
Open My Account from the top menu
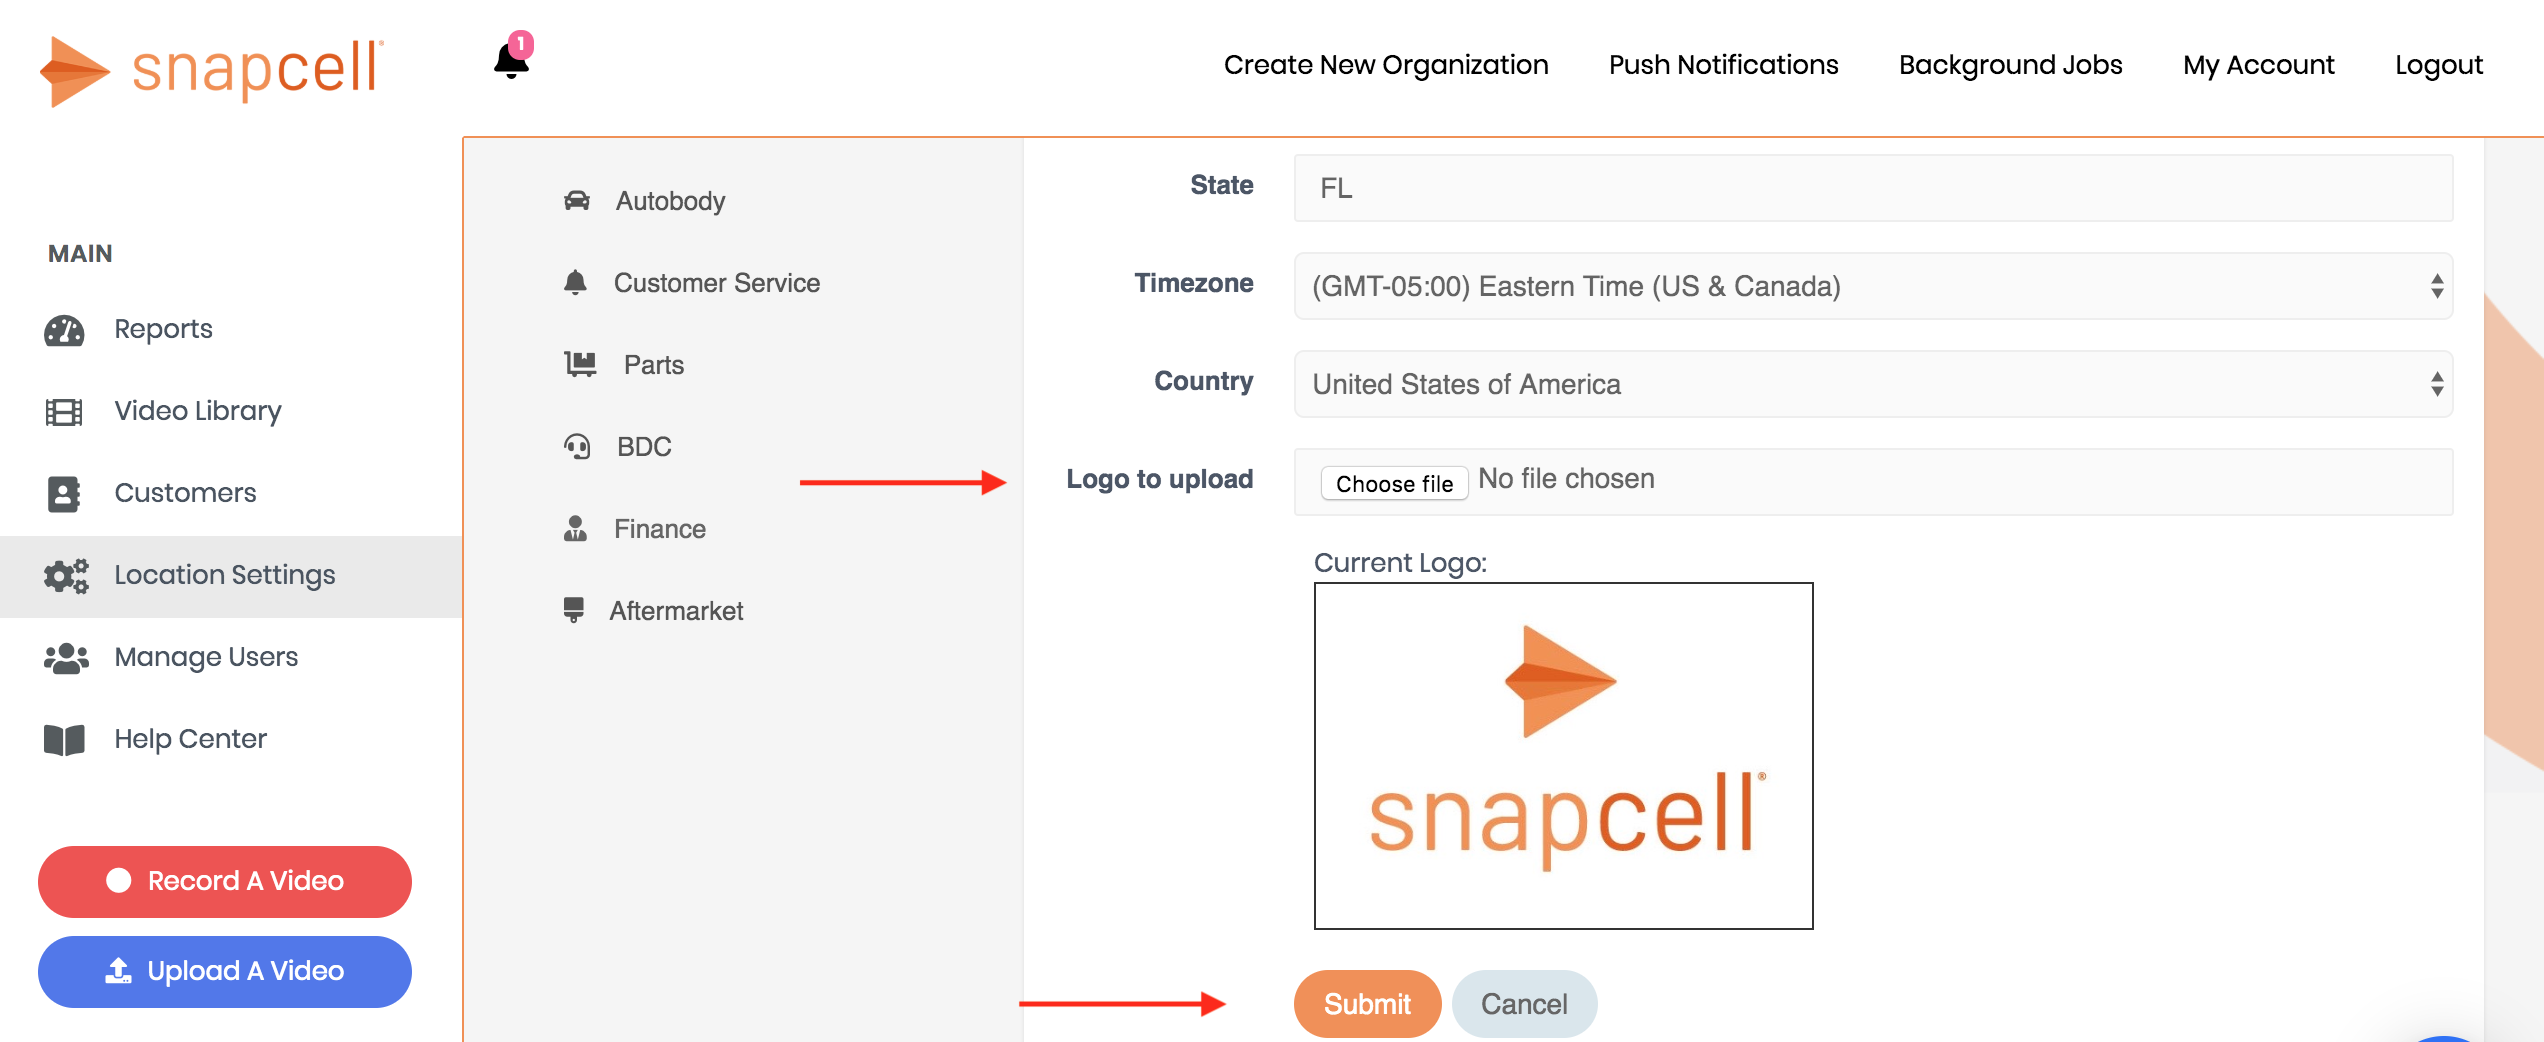tap(2258, 64)
